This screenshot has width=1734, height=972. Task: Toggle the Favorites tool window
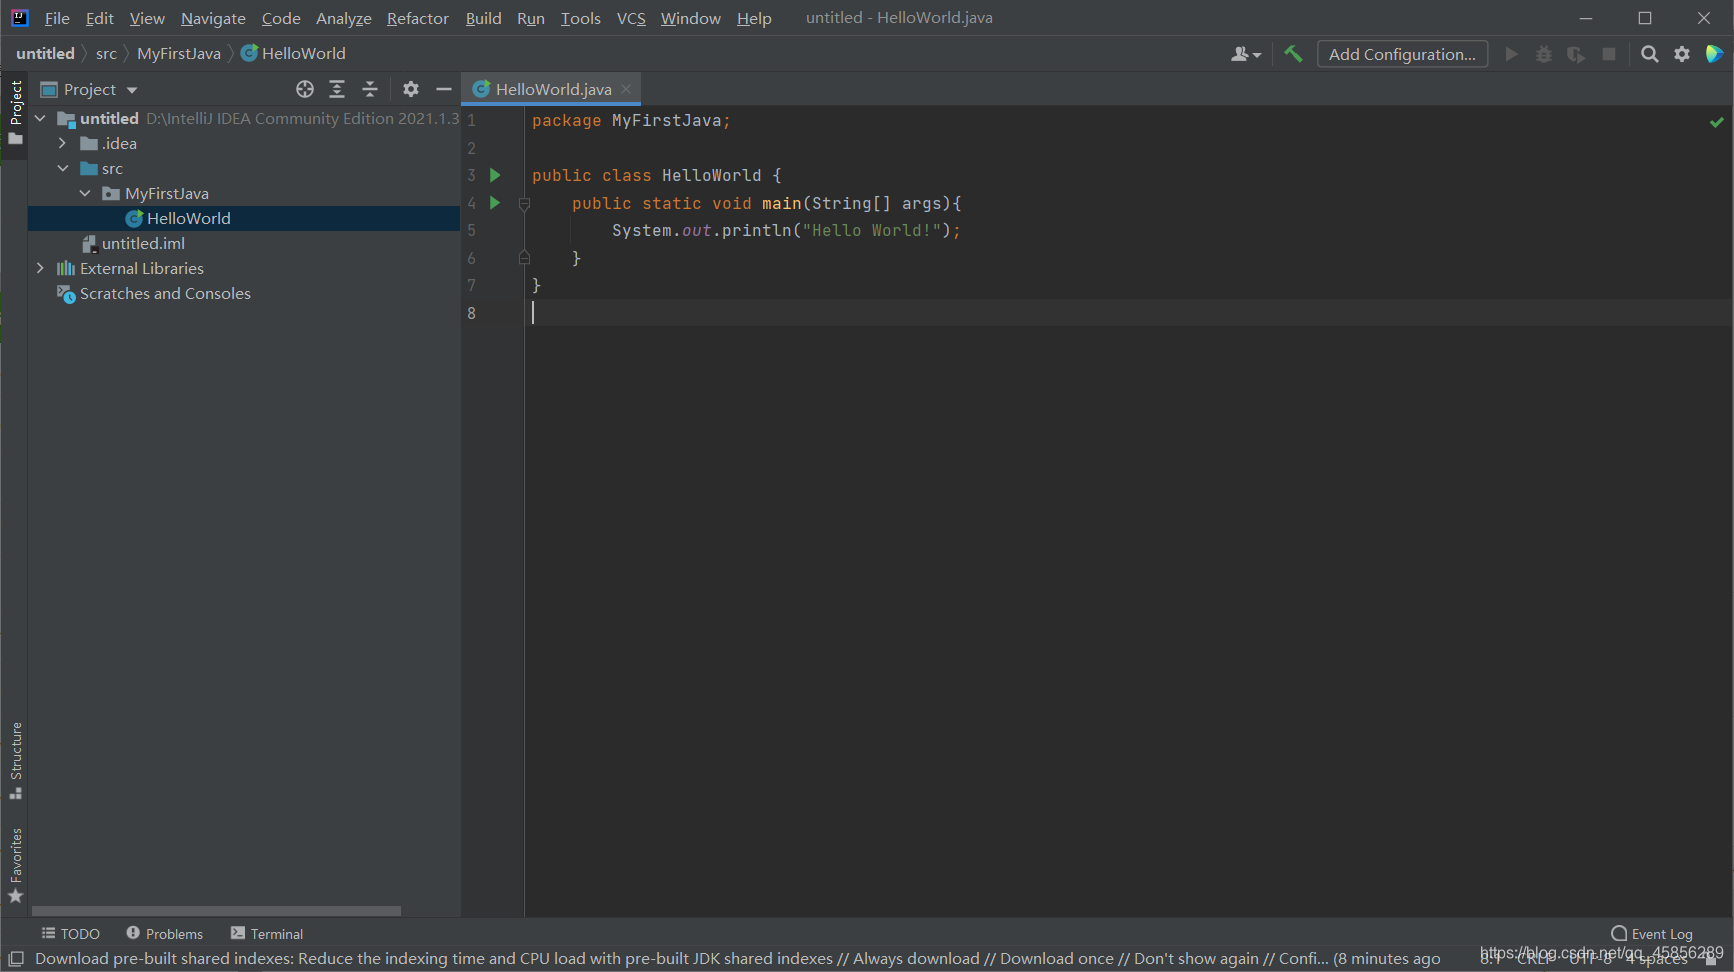pyautogui.click(x=15, y=865)
